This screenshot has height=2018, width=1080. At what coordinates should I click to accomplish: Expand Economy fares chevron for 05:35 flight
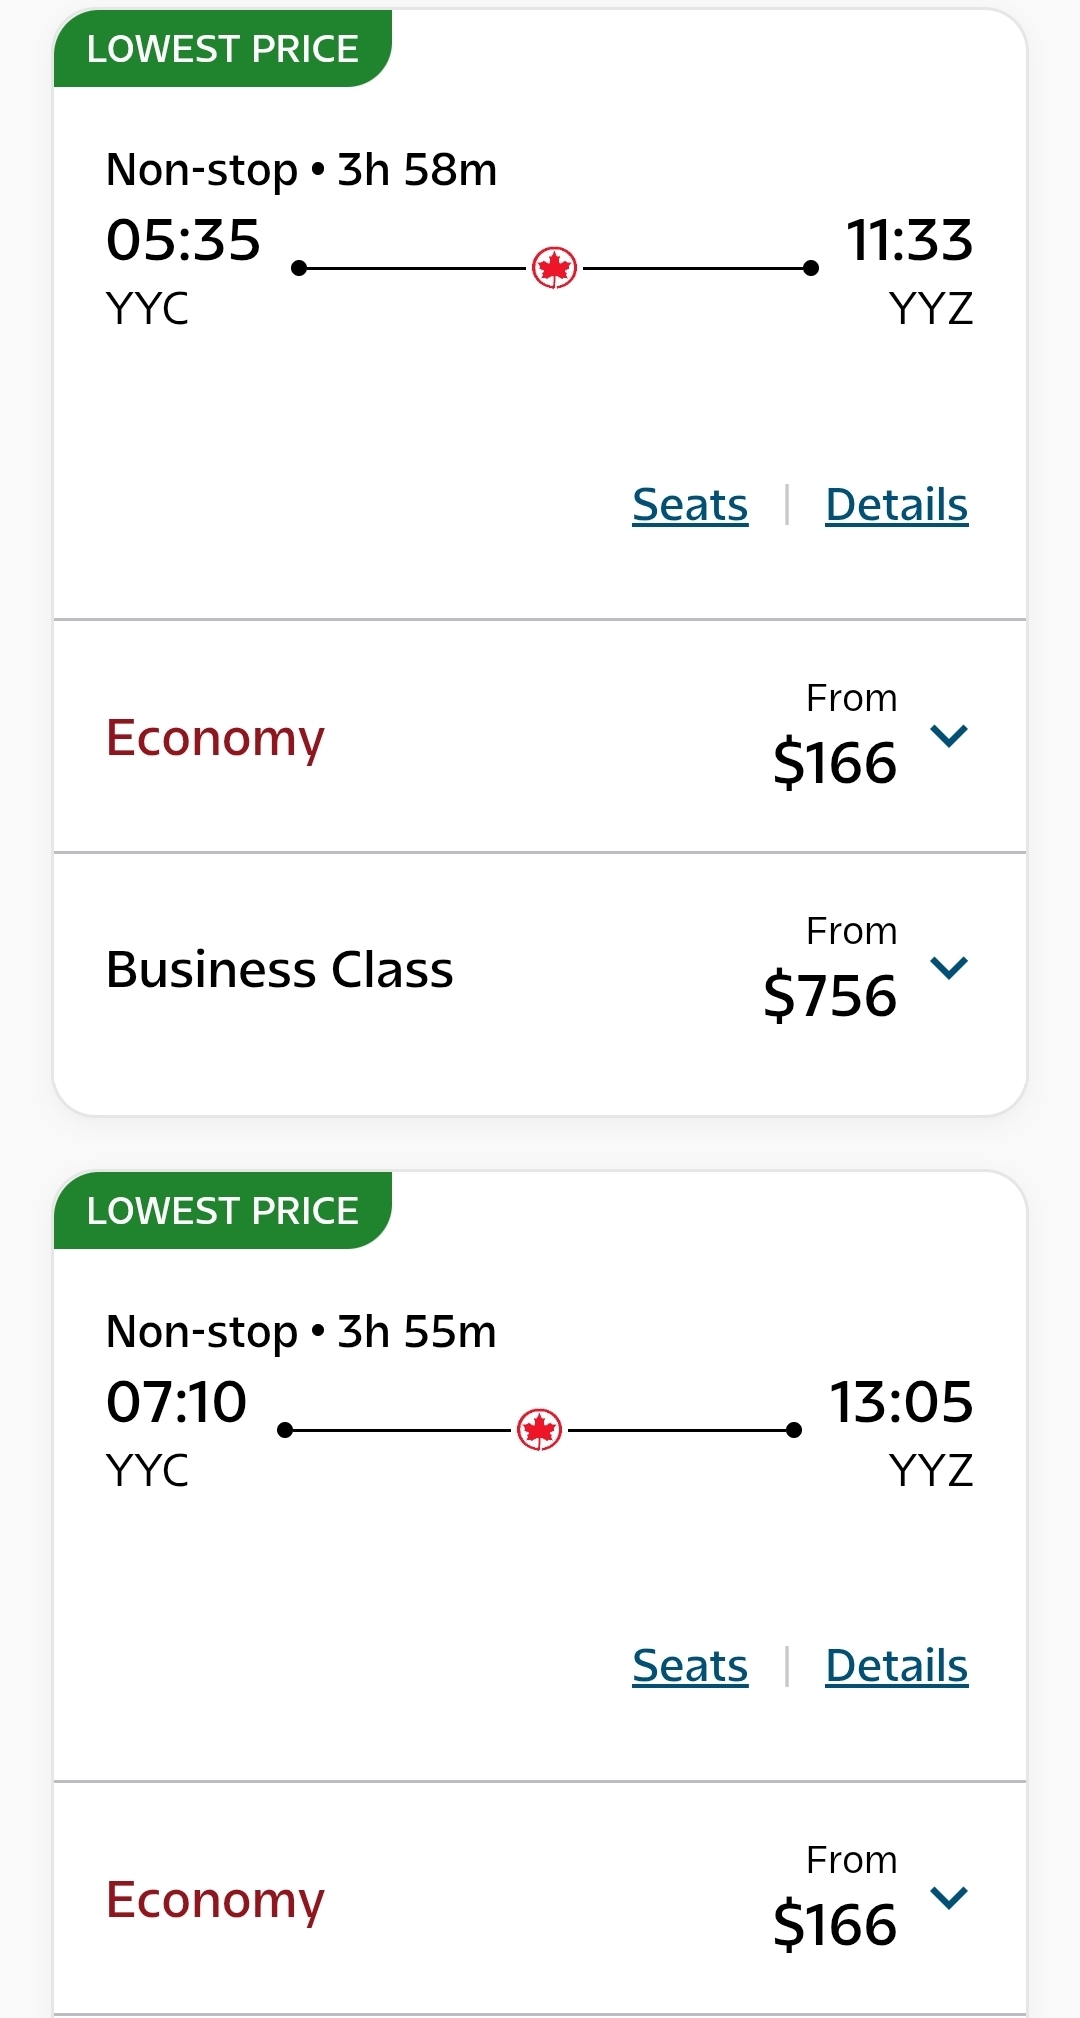click(x=948, y=736)
